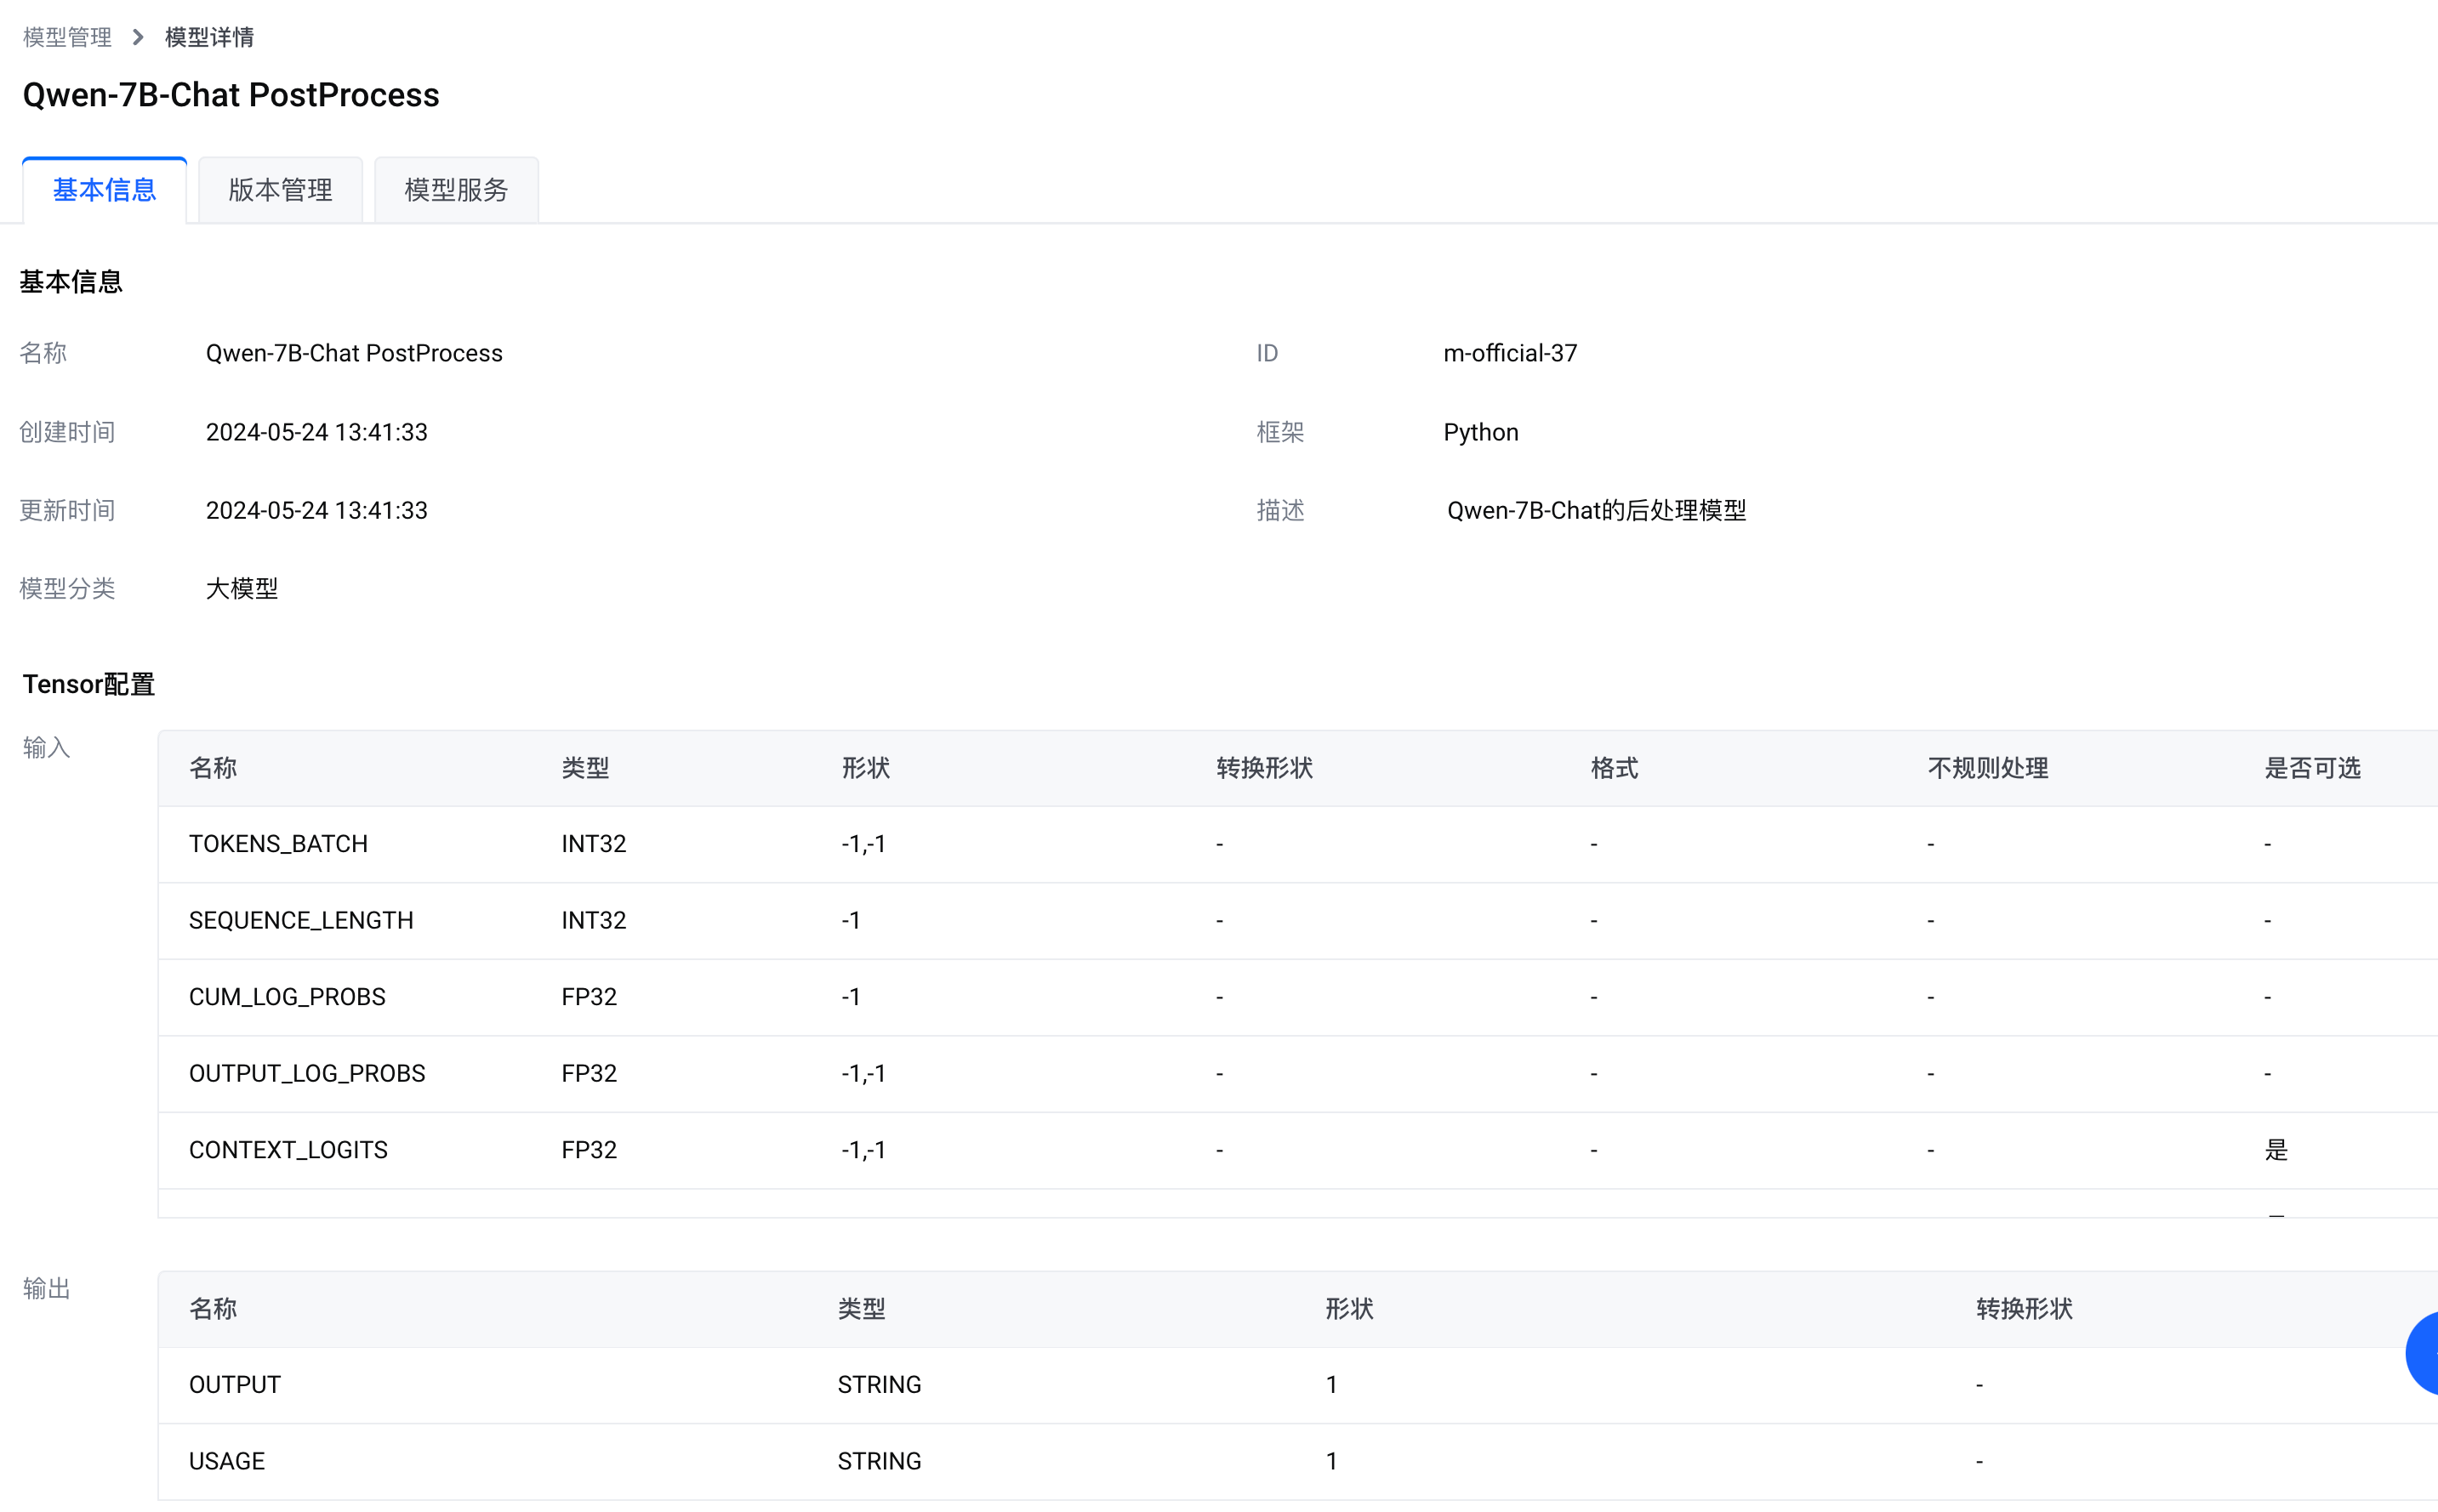The width and height of the screenshot is (2438, 1512).
Task: Click the 基本信息 section heading
Action: coord(71,282)
